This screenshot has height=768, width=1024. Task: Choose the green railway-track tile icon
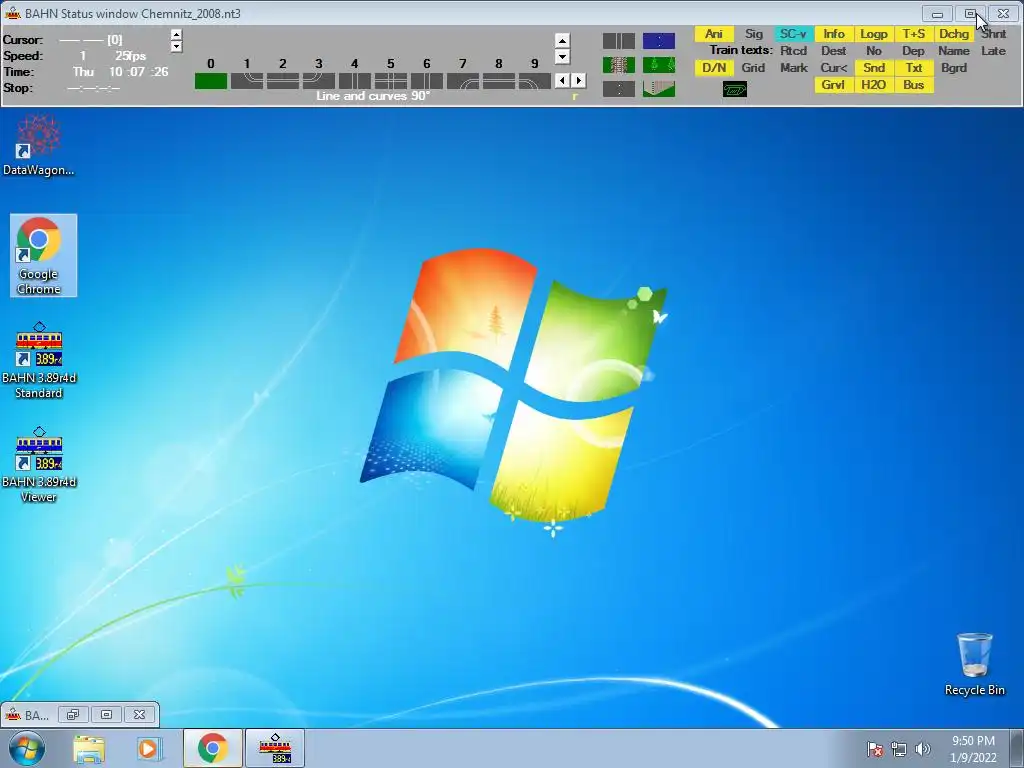(618, 65)
